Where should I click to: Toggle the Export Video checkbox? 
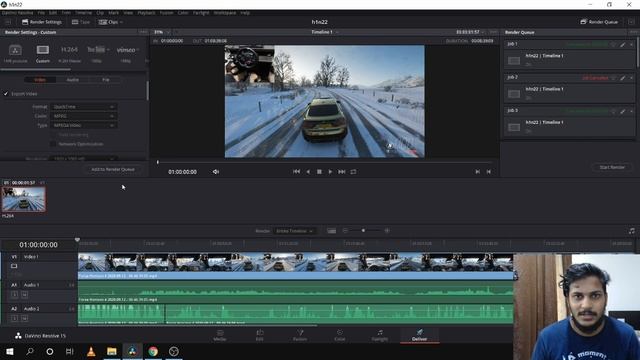6,94
